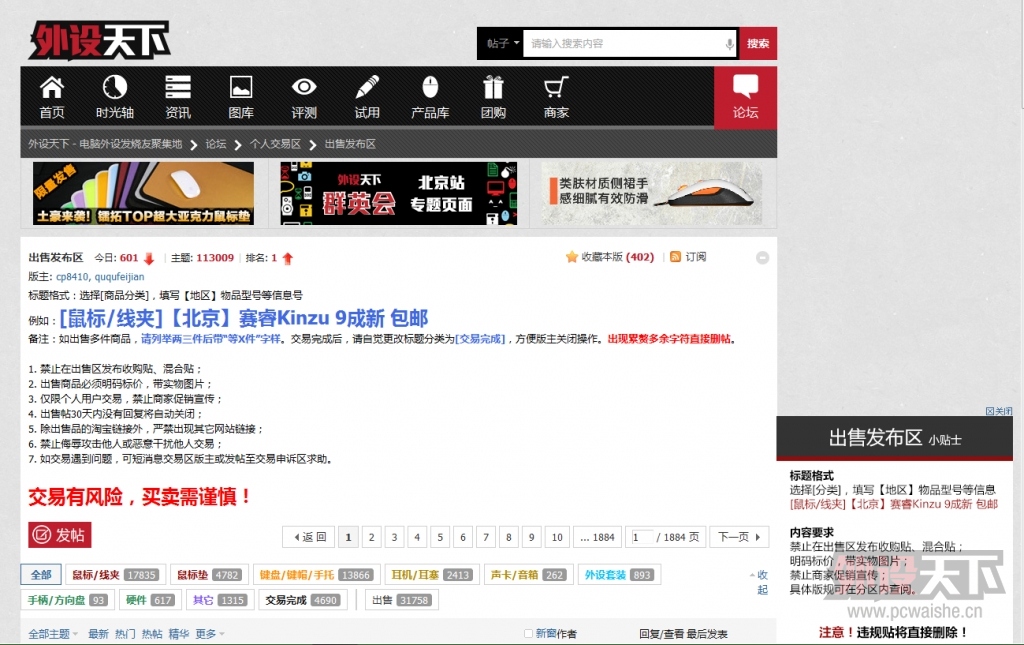Open the 类肤材质 mouse ad banner

[653, 193]
